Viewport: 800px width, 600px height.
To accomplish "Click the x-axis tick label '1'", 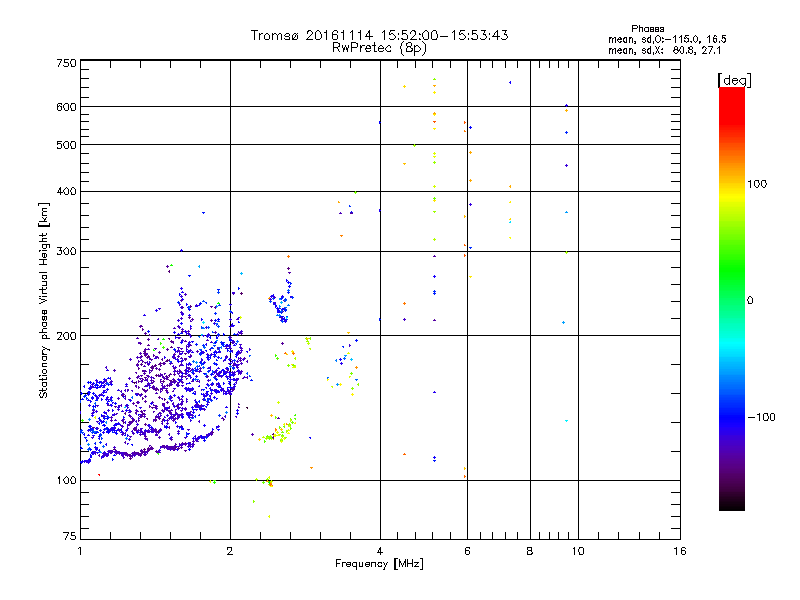I will point(80,551).
